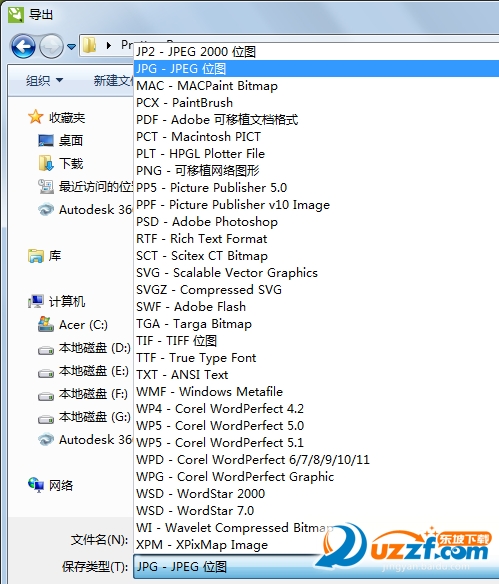Open the recent locations arrow beside Forward
Viewport: 499px width, 584px height.
point(71,47)
